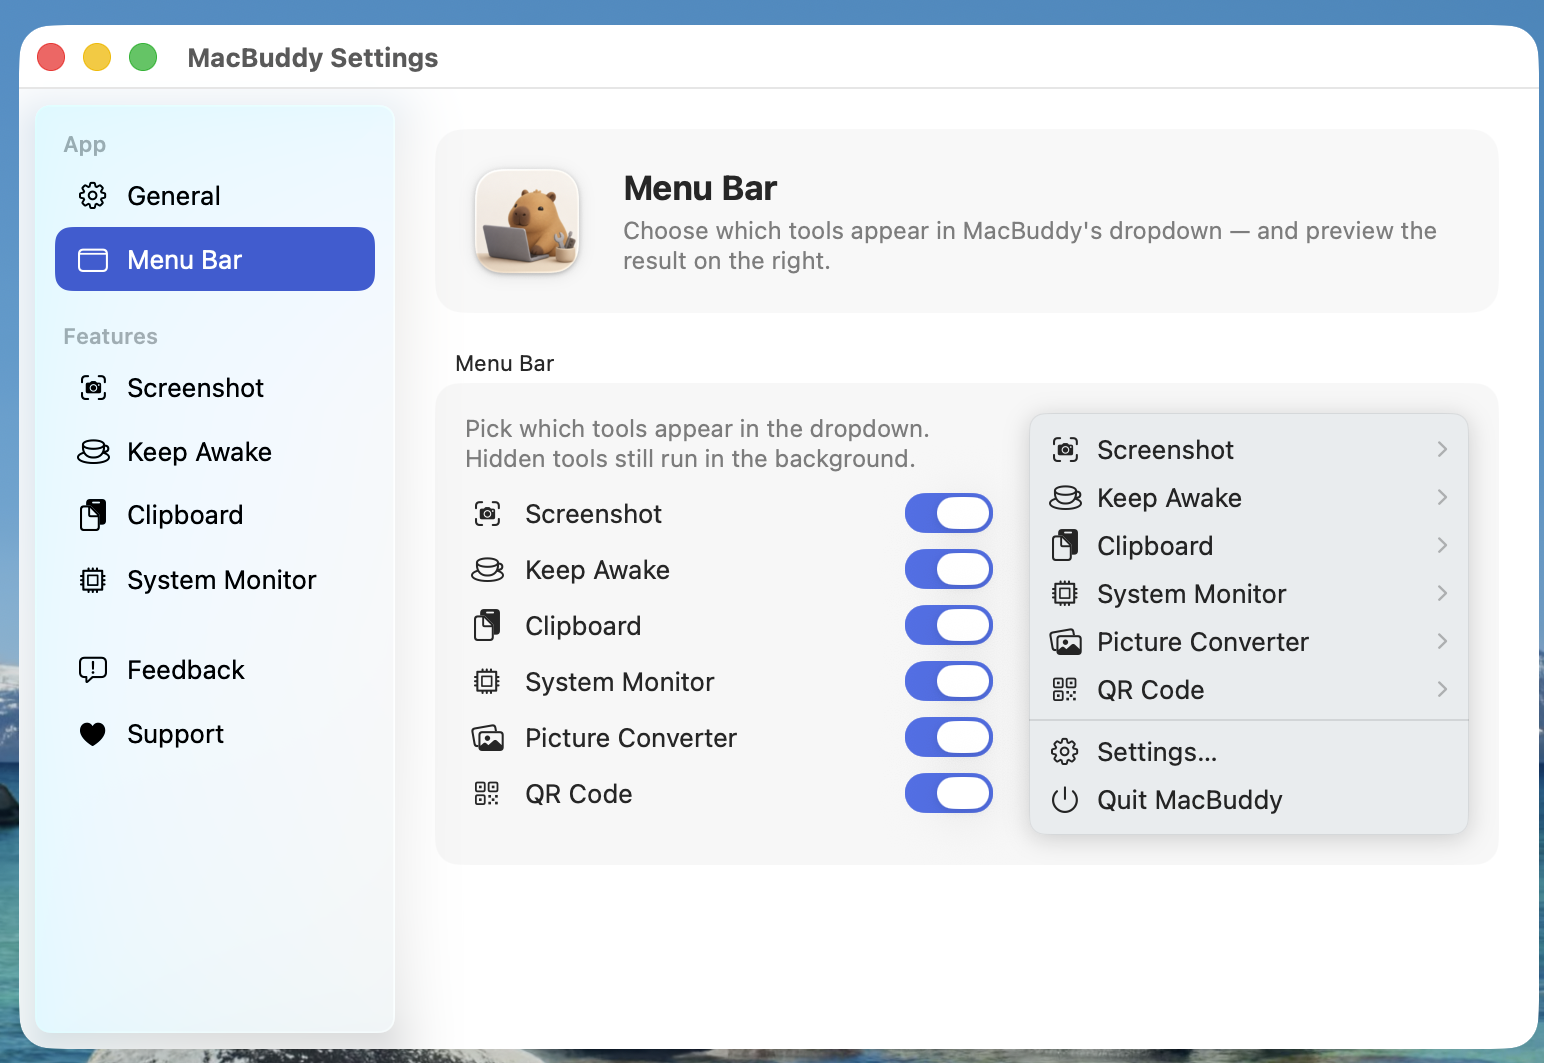The width and height of the screenshot is (1544, 1063).
Task: Open the Feedback page
Action: (215, 670)
